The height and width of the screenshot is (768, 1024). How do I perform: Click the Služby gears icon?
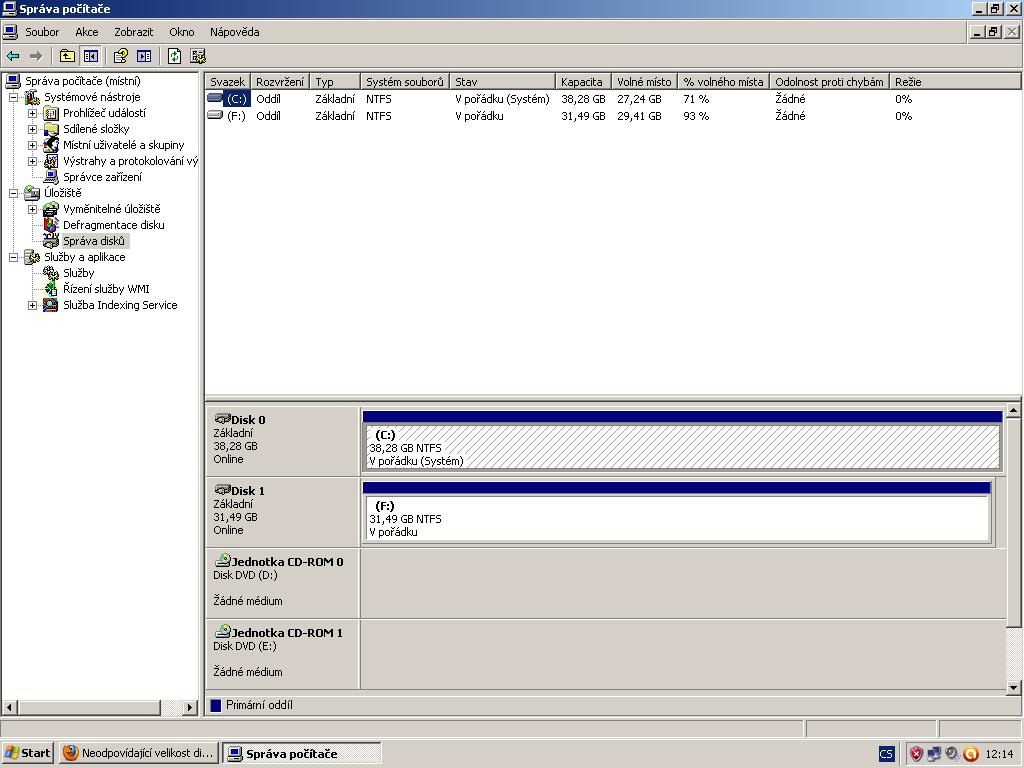tap(51, 272)
